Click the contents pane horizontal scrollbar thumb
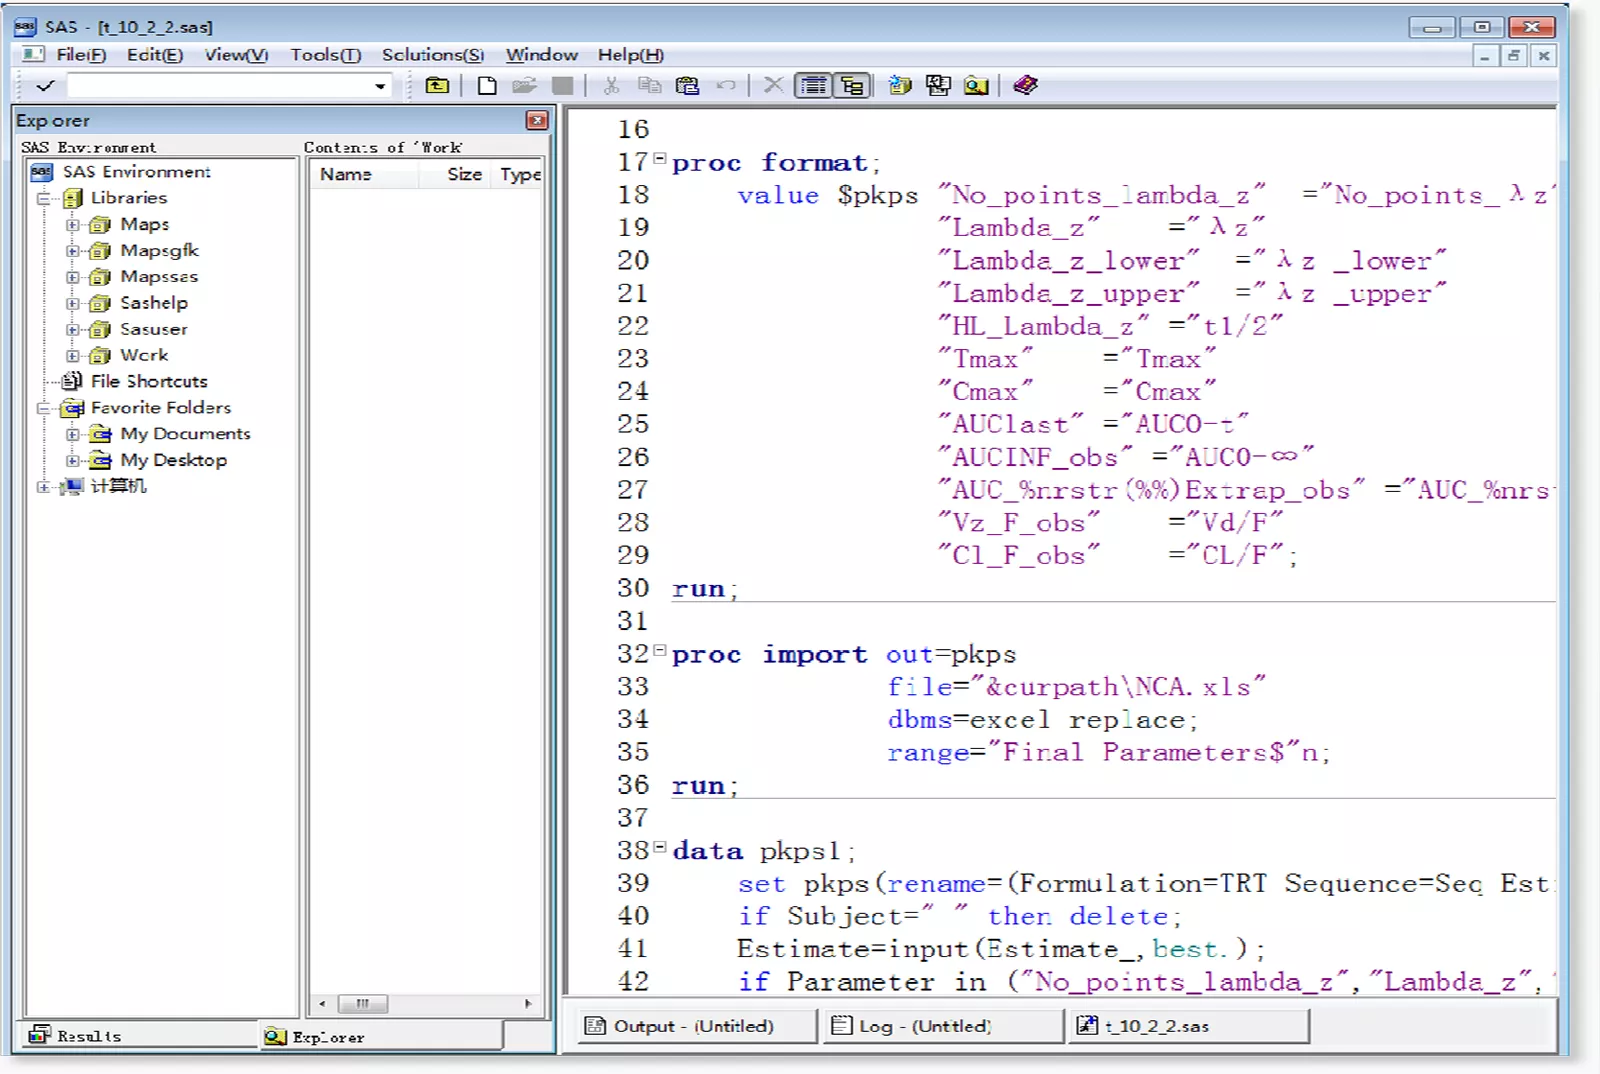 coord(362,1003)
